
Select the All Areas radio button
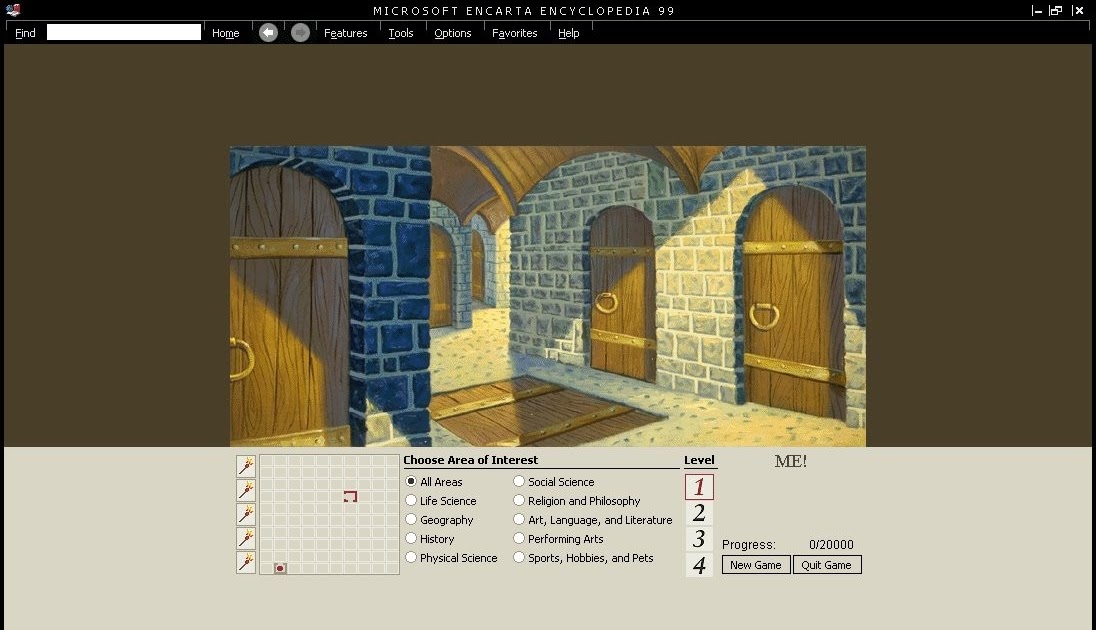coord(411,482)
